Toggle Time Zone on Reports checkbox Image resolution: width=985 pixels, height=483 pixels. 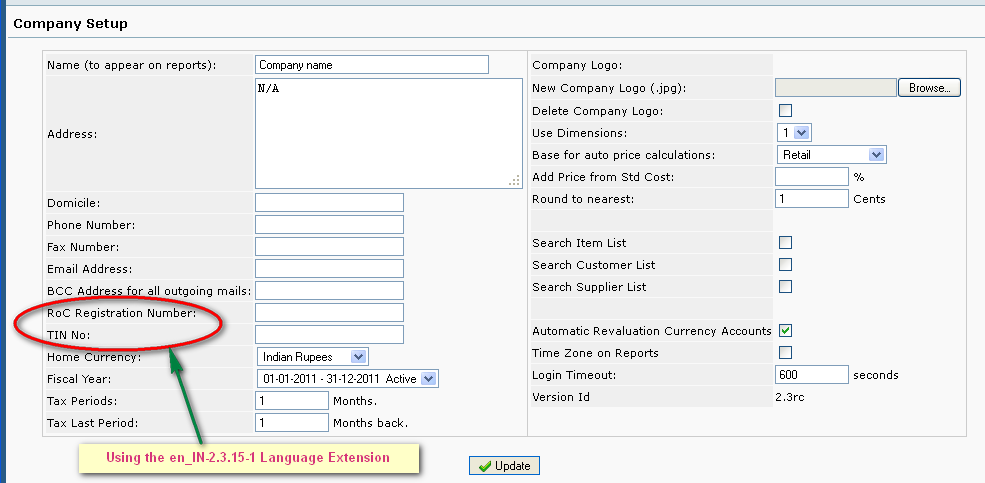coord(785,353)
